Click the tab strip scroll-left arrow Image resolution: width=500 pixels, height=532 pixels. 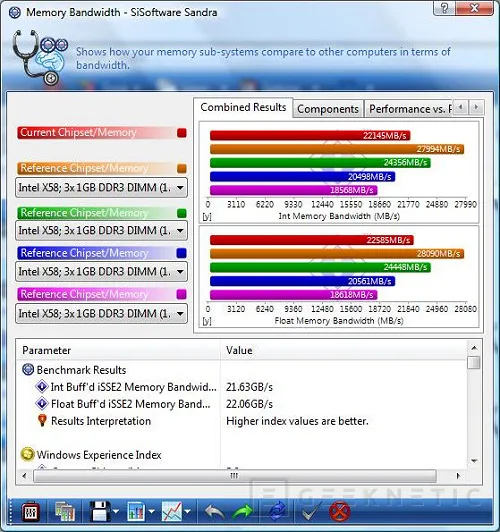coord(461,108)
